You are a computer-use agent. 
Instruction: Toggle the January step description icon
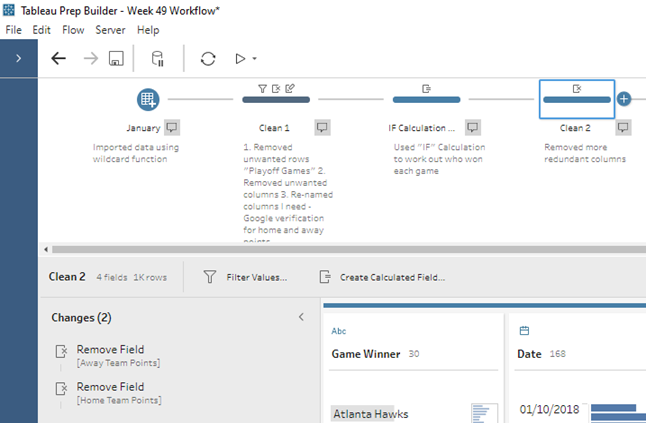click(172, 127)
